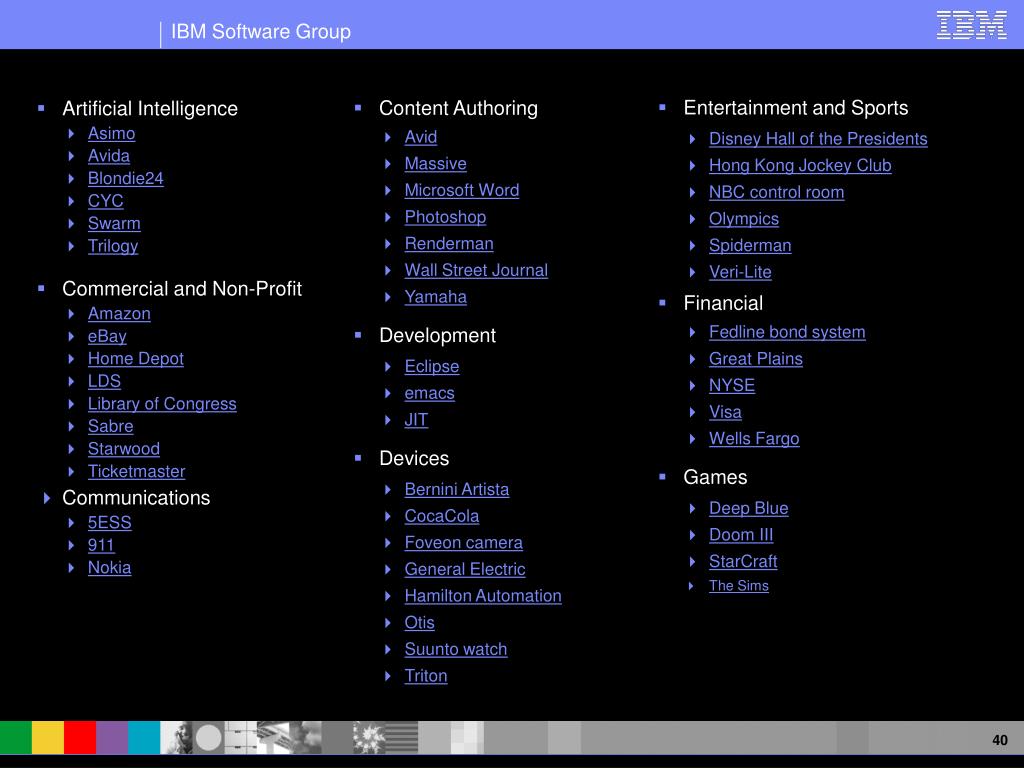Viewport: 1024px width, 768px height.
Task: Open the Asimo link
Action: pyautogui.click(x=112, y=133)
